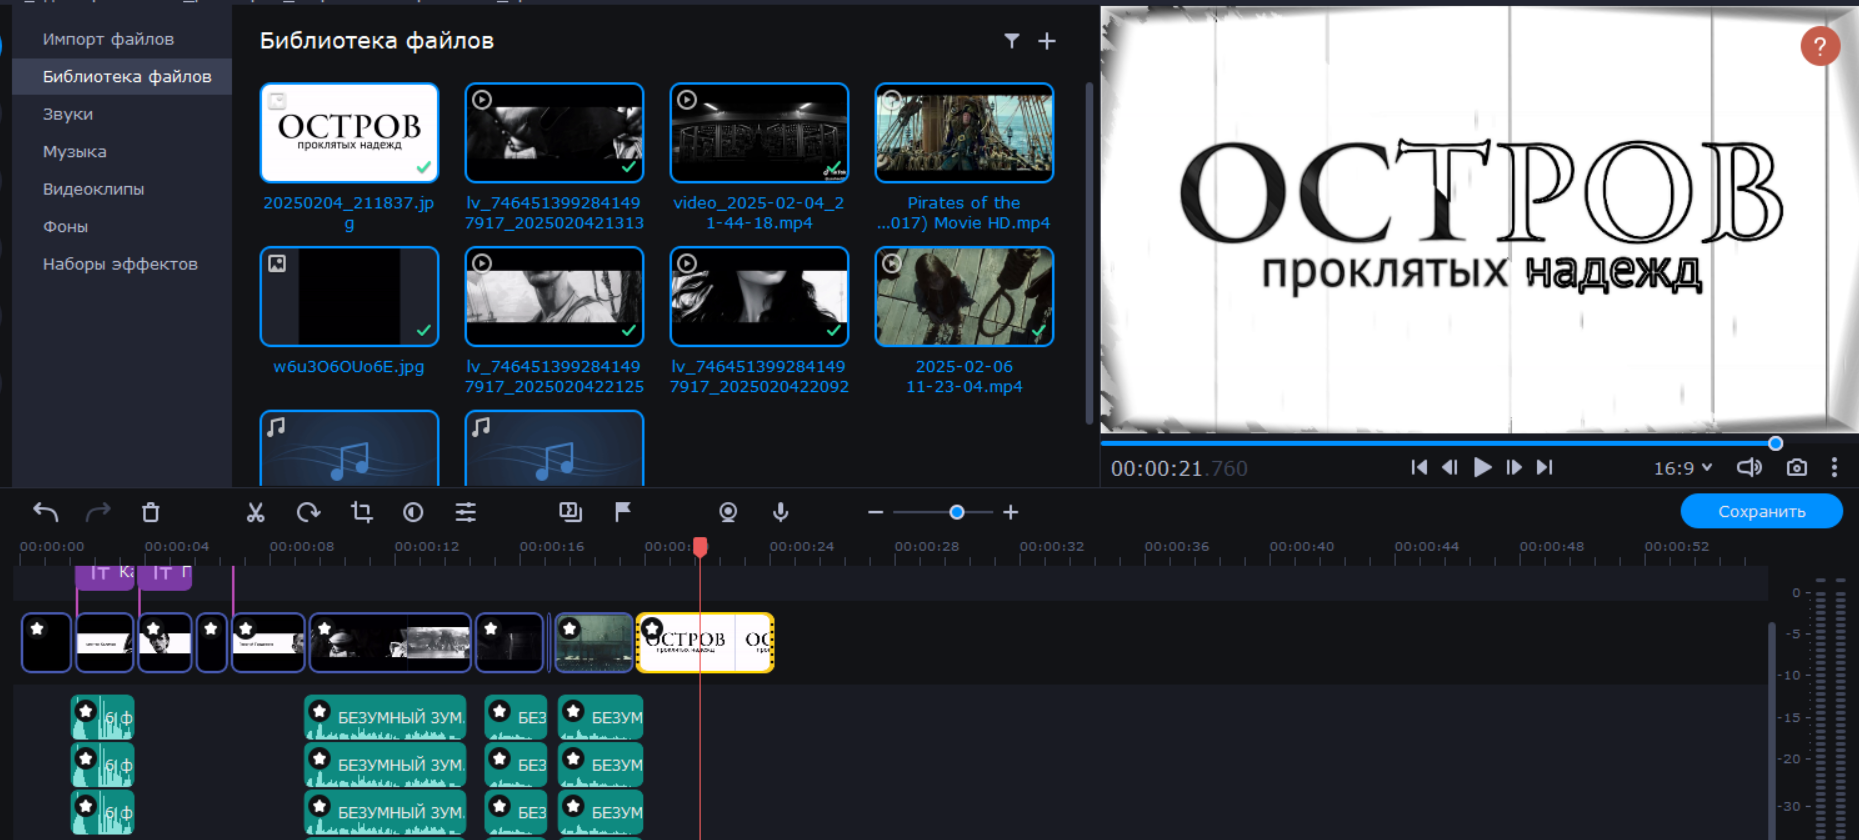Click the microphone record audio icon
The height and width of the screenshot is (840, 1859).
[781, 513]
